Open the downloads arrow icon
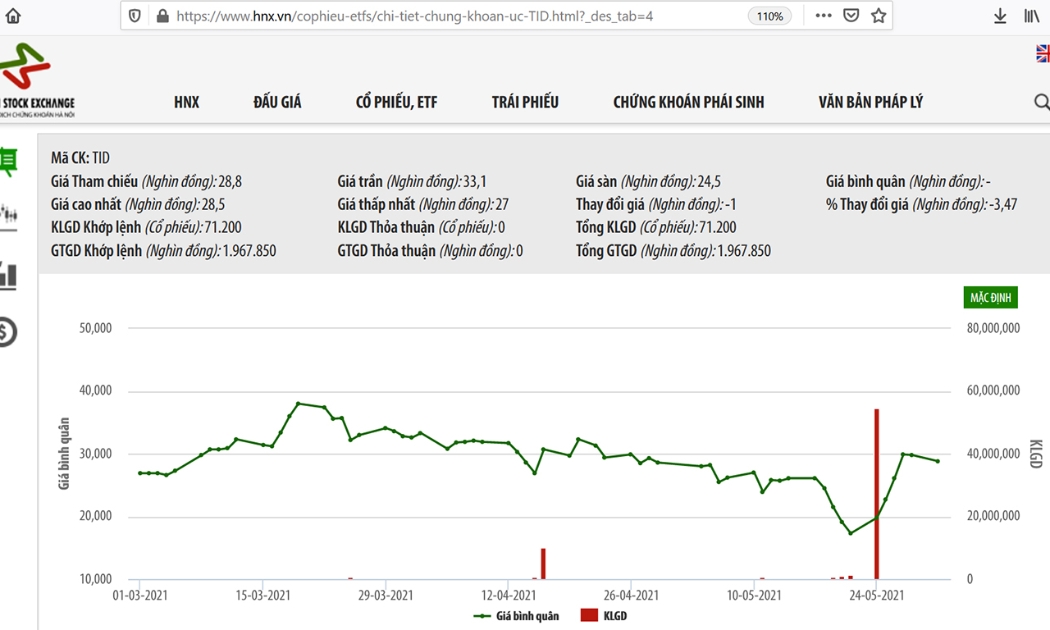 pyautogui.click(x=1000, y=15)
